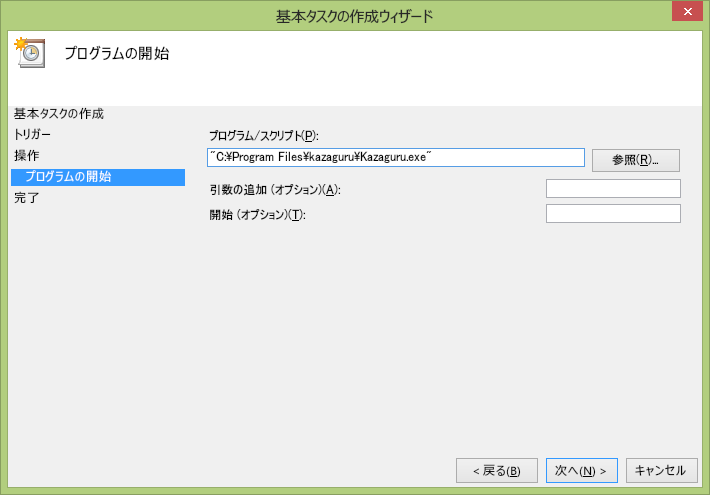Click the キャンセル button

[662, 471]
